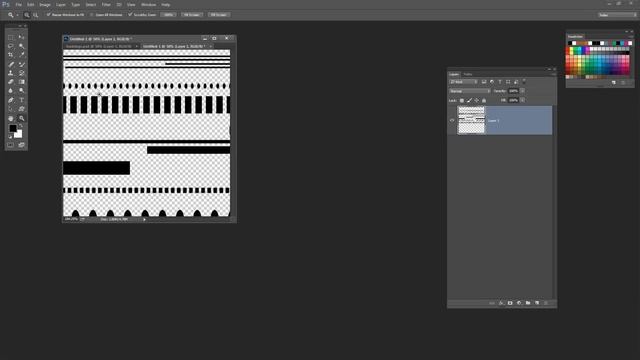
Task: Switch to the Paths tab
Action: click(x=468, y=74)
